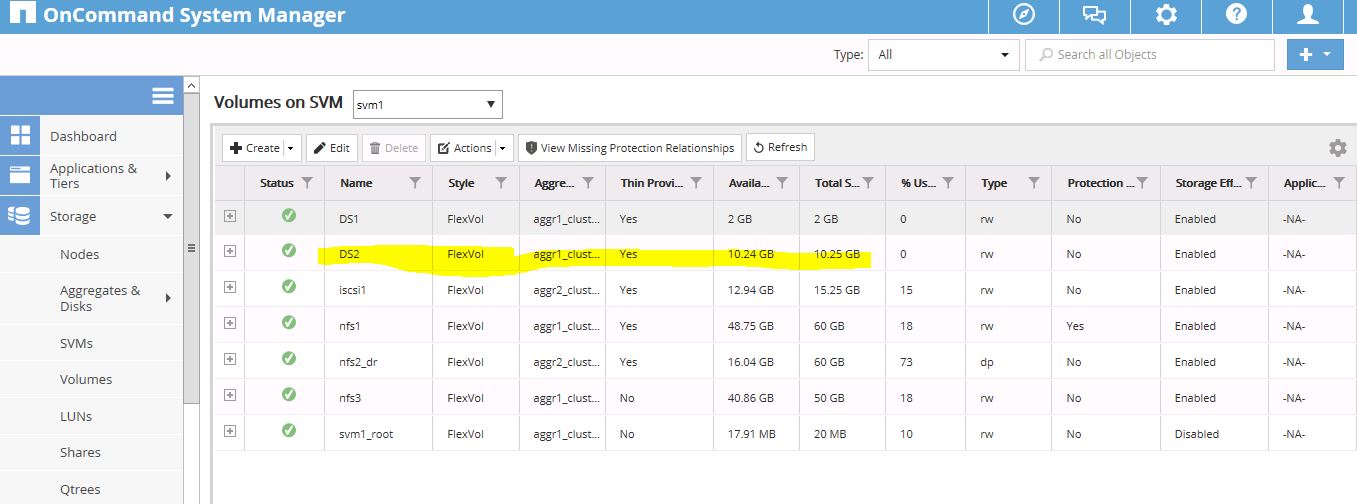The height and width of the screenshot is (504, 1357).
Task: Click the Applications & Tiers sidebar icon
Action: 20,175
